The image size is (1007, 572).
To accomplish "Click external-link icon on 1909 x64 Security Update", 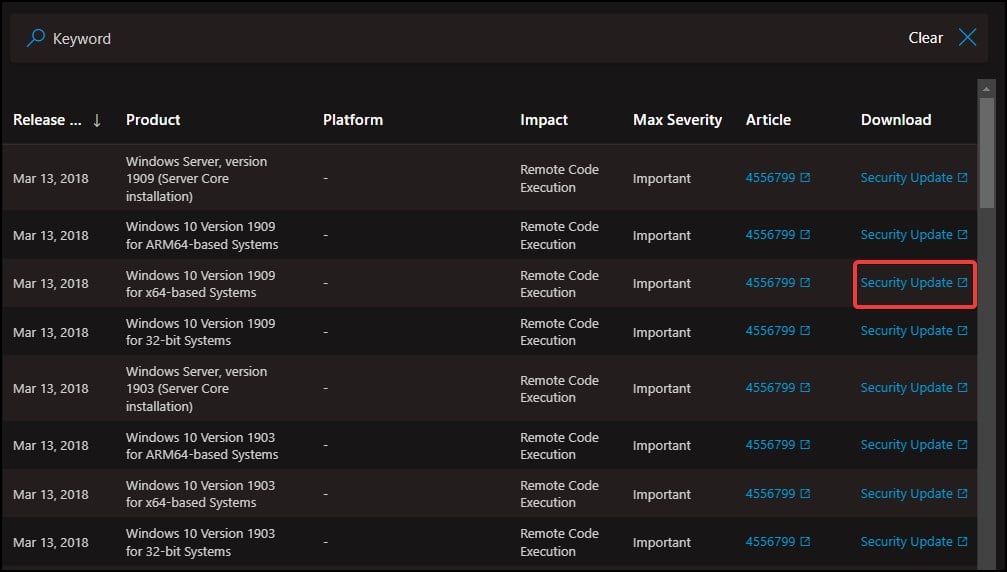I will tap(962, 282).
